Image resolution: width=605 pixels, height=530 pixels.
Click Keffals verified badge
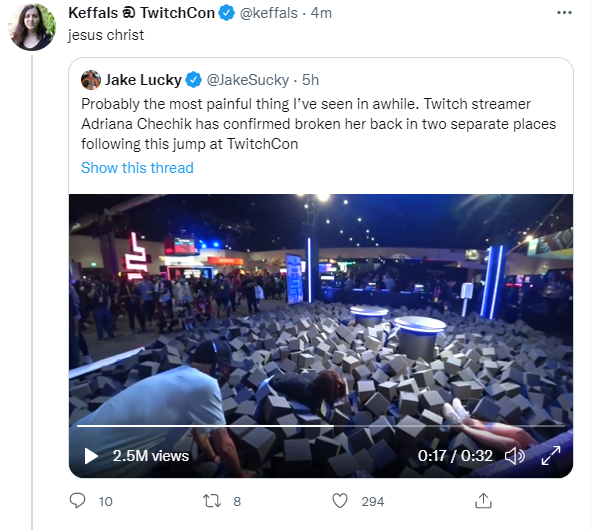click(227, 13)
